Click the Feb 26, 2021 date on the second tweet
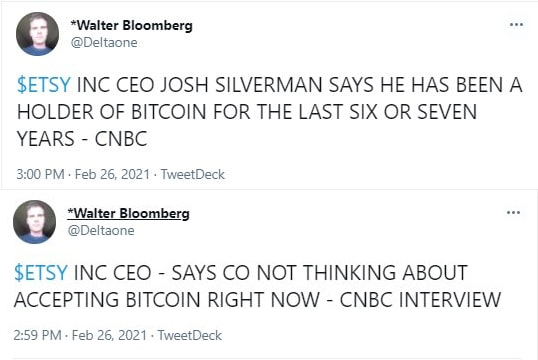The width and height of the screenshot is (538, 360). 109,335
